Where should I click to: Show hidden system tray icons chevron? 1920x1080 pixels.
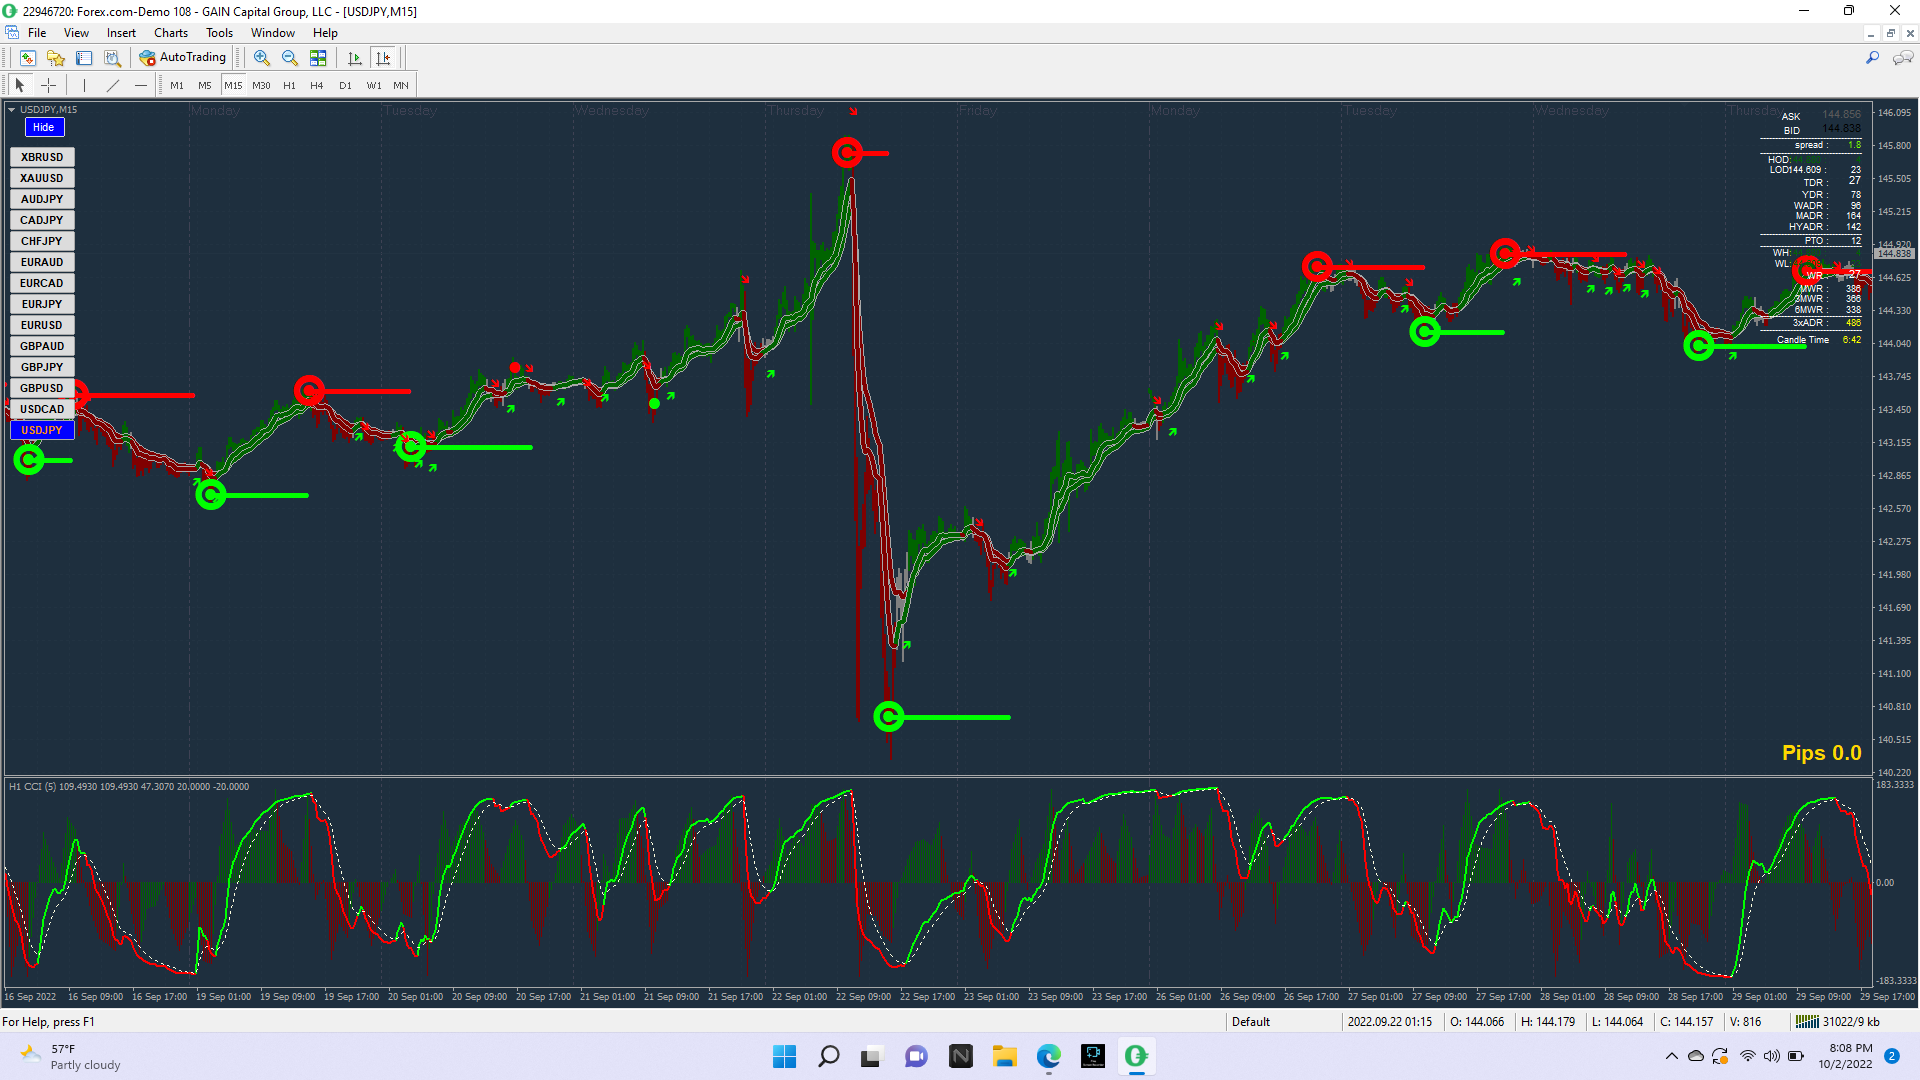click(x=1671, y=1056)
